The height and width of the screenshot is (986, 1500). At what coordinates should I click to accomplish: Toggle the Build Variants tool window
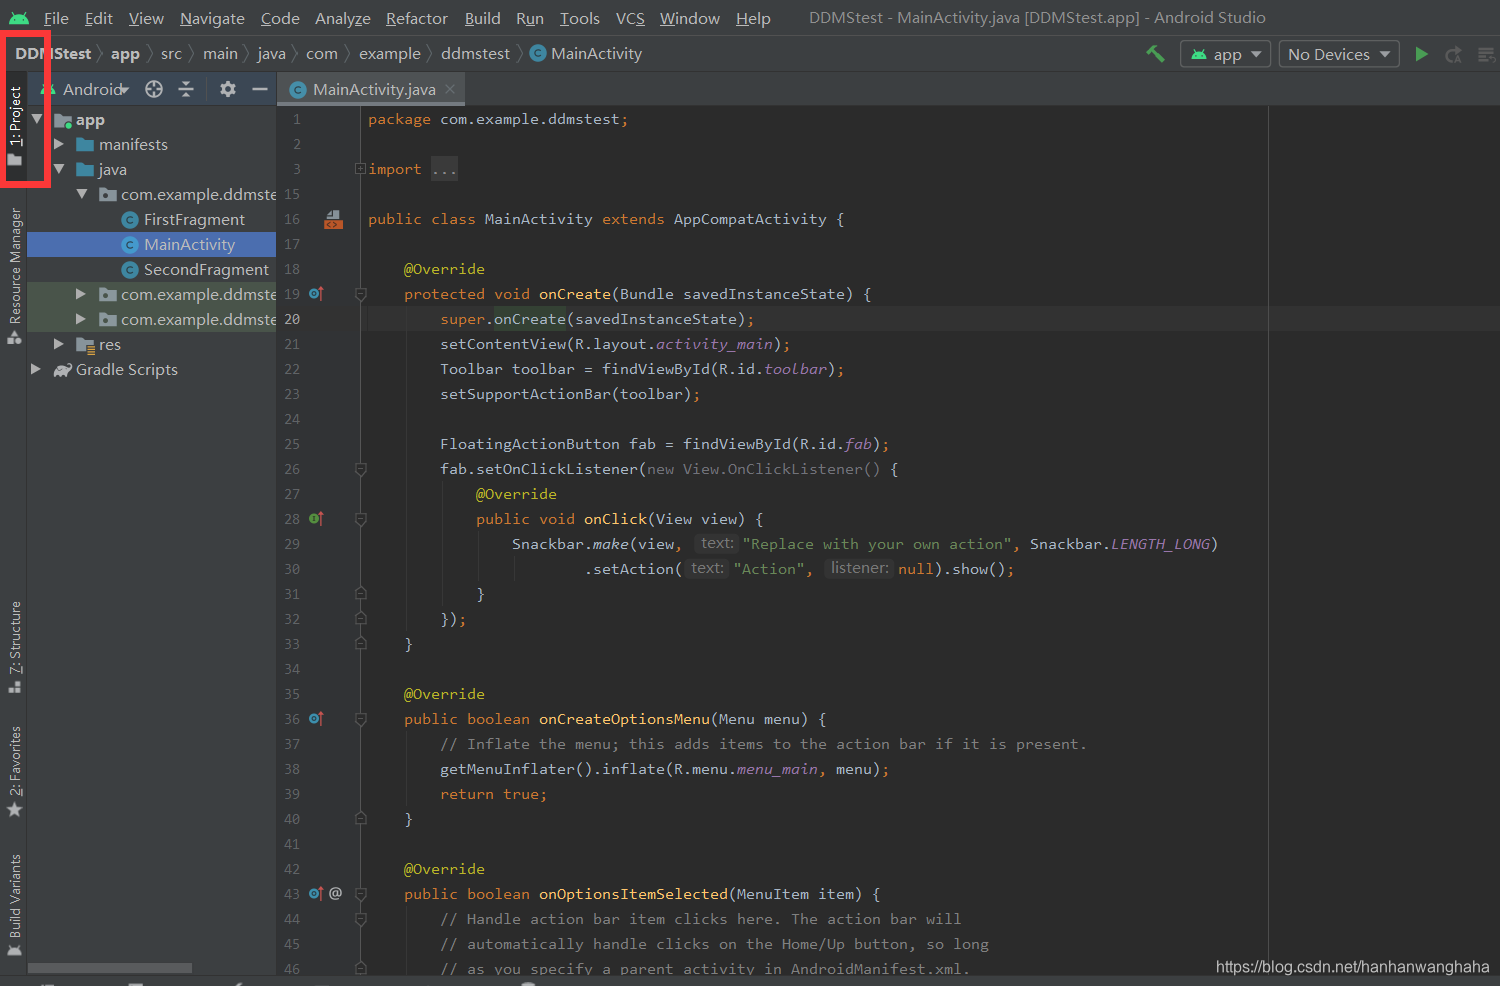[15, 906]
